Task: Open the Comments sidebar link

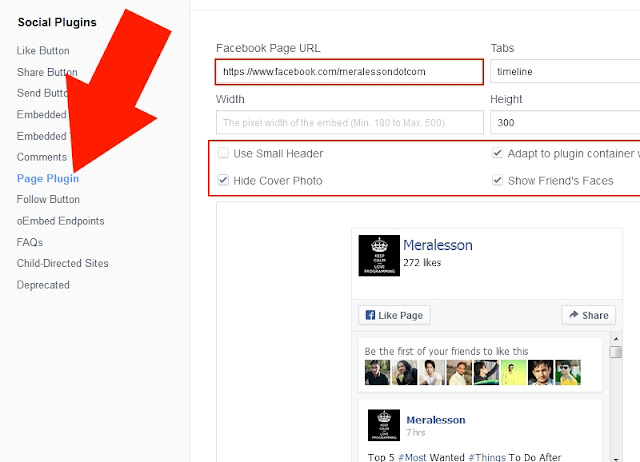Action: pyautogui.click(x=42, y=157)
